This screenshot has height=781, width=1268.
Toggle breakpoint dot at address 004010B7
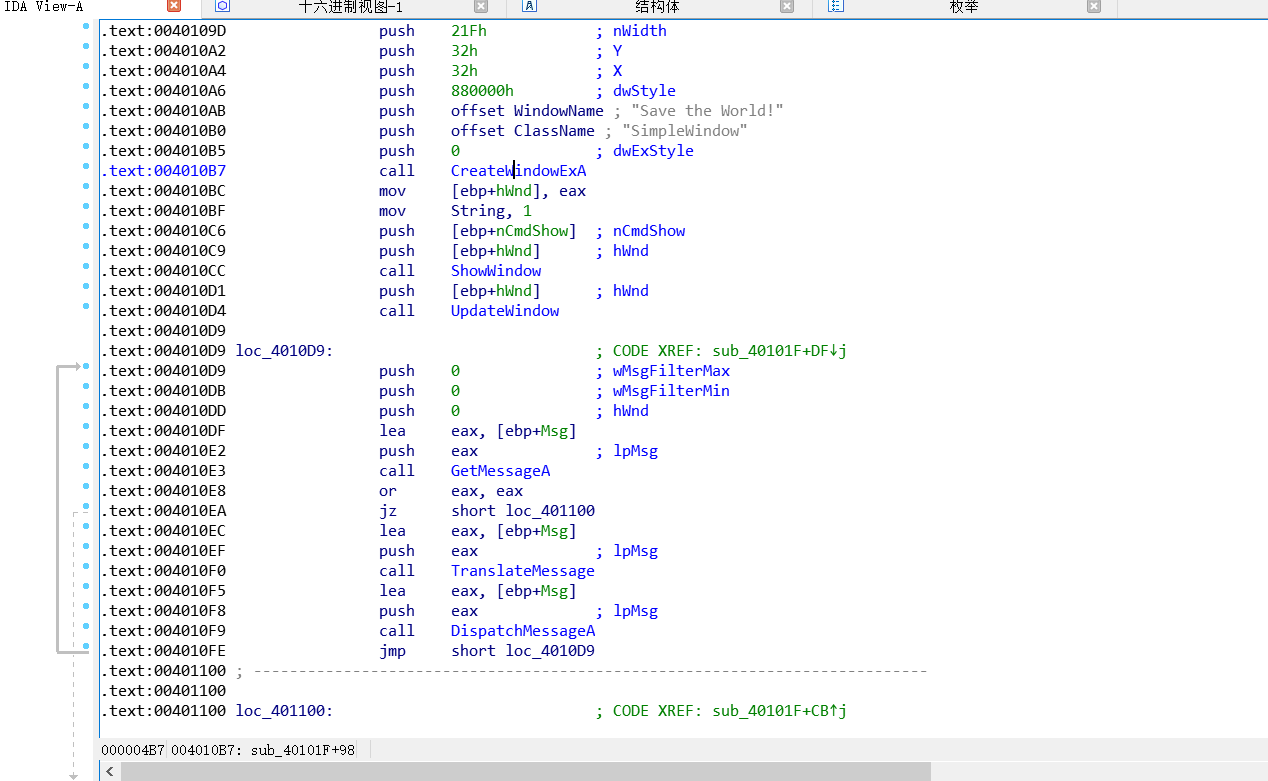click(86, 166)
